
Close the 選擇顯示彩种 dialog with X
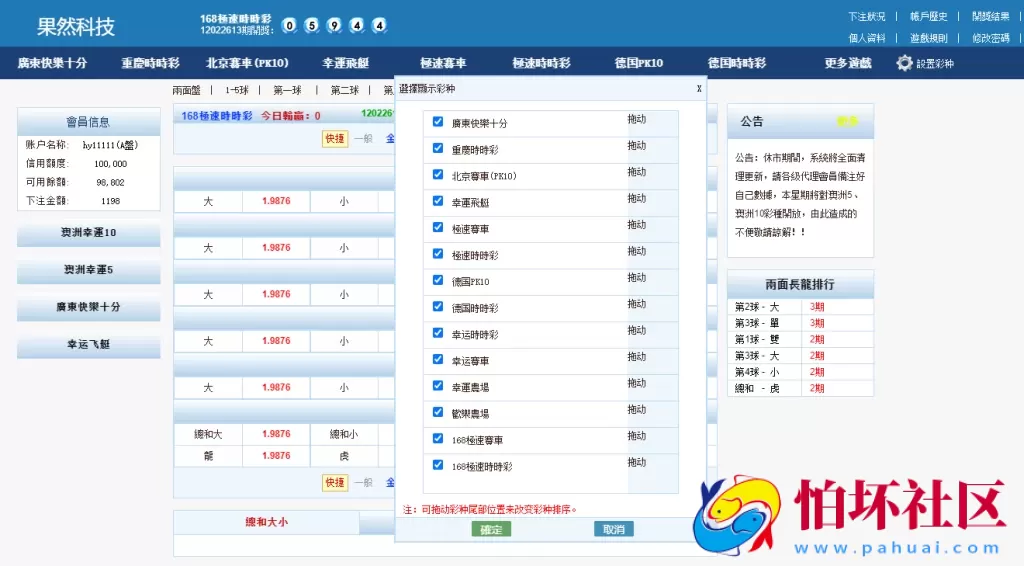(699, 89)
